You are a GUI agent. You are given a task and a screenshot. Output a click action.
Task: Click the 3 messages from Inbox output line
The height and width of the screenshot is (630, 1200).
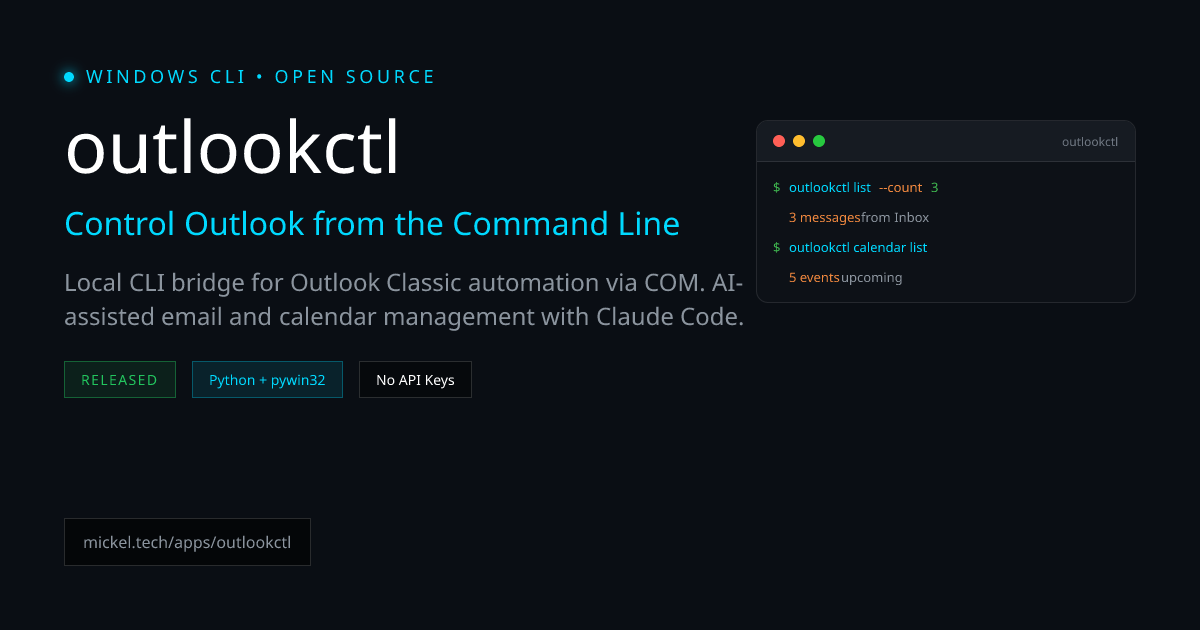[858, 217]
